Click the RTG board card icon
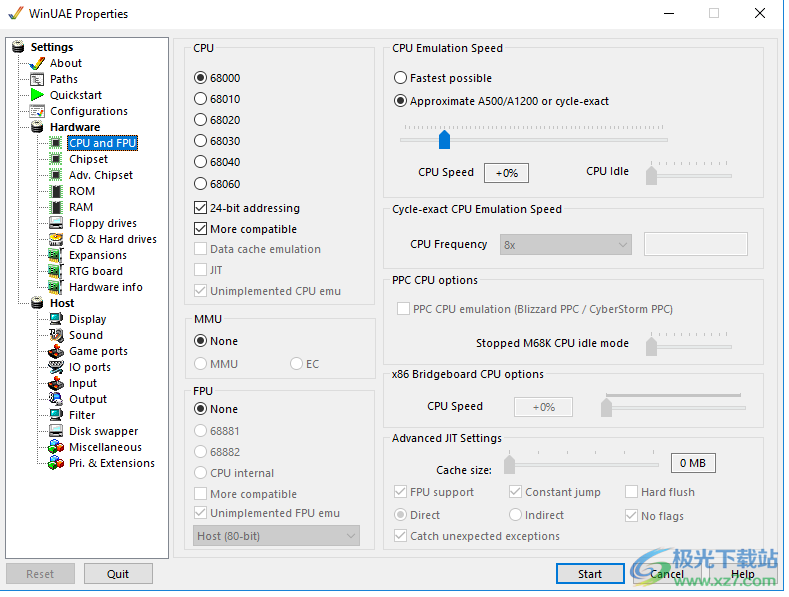The height and width of the screenshot is (597, 789). point(55,271)
